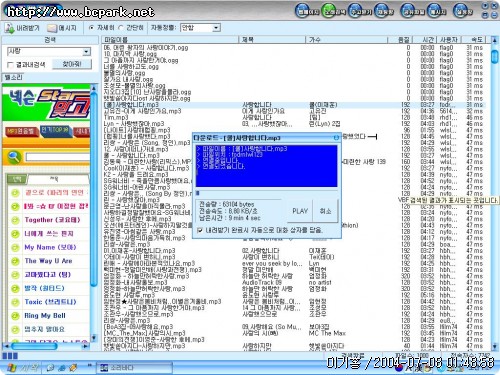The image size is (500, 375).
Task: Click the 메시지 envelope toolbar icon
Action: 52,28
